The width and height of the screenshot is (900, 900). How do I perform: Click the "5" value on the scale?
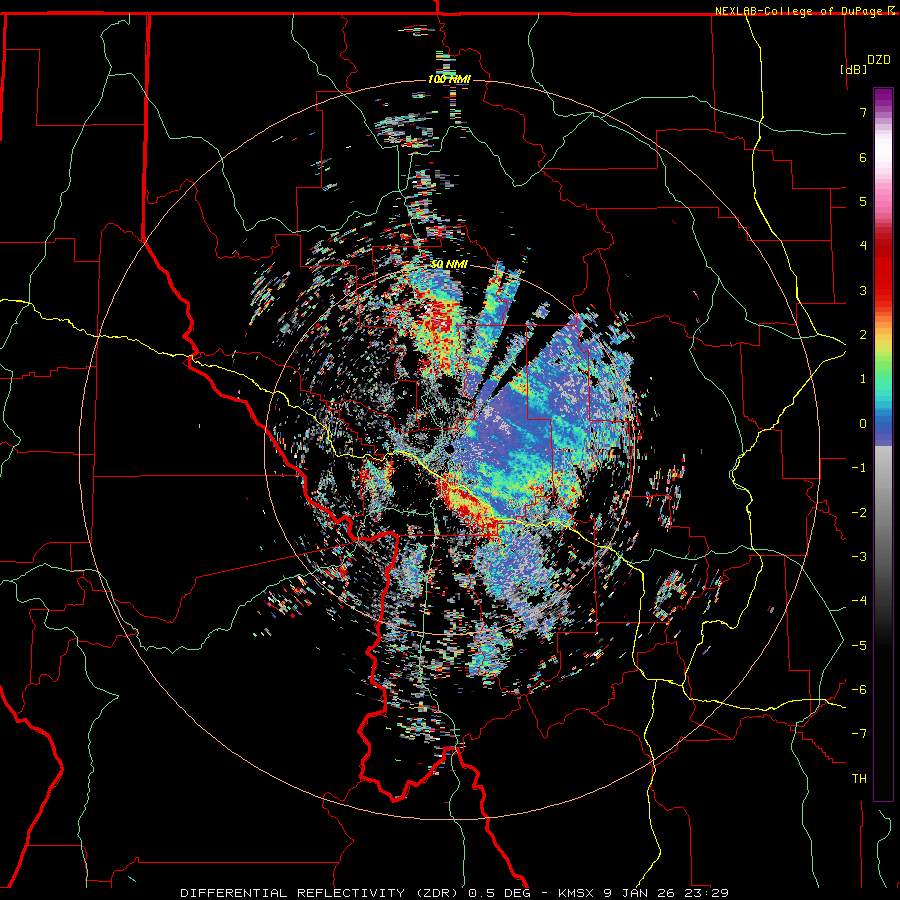coord(863,201)
